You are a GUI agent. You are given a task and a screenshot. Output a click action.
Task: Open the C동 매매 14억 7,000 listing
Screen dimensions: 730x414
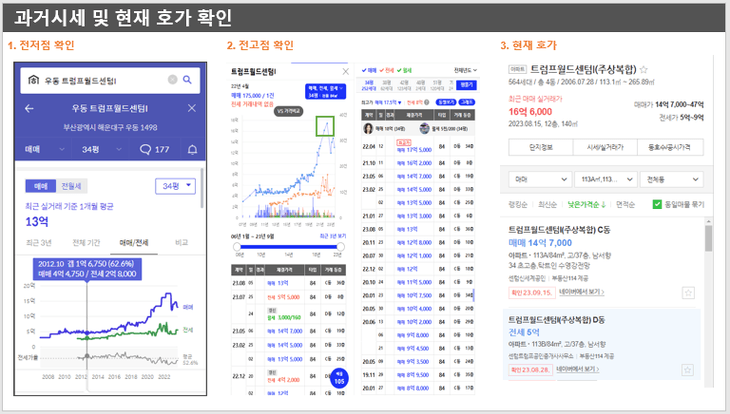602,262
